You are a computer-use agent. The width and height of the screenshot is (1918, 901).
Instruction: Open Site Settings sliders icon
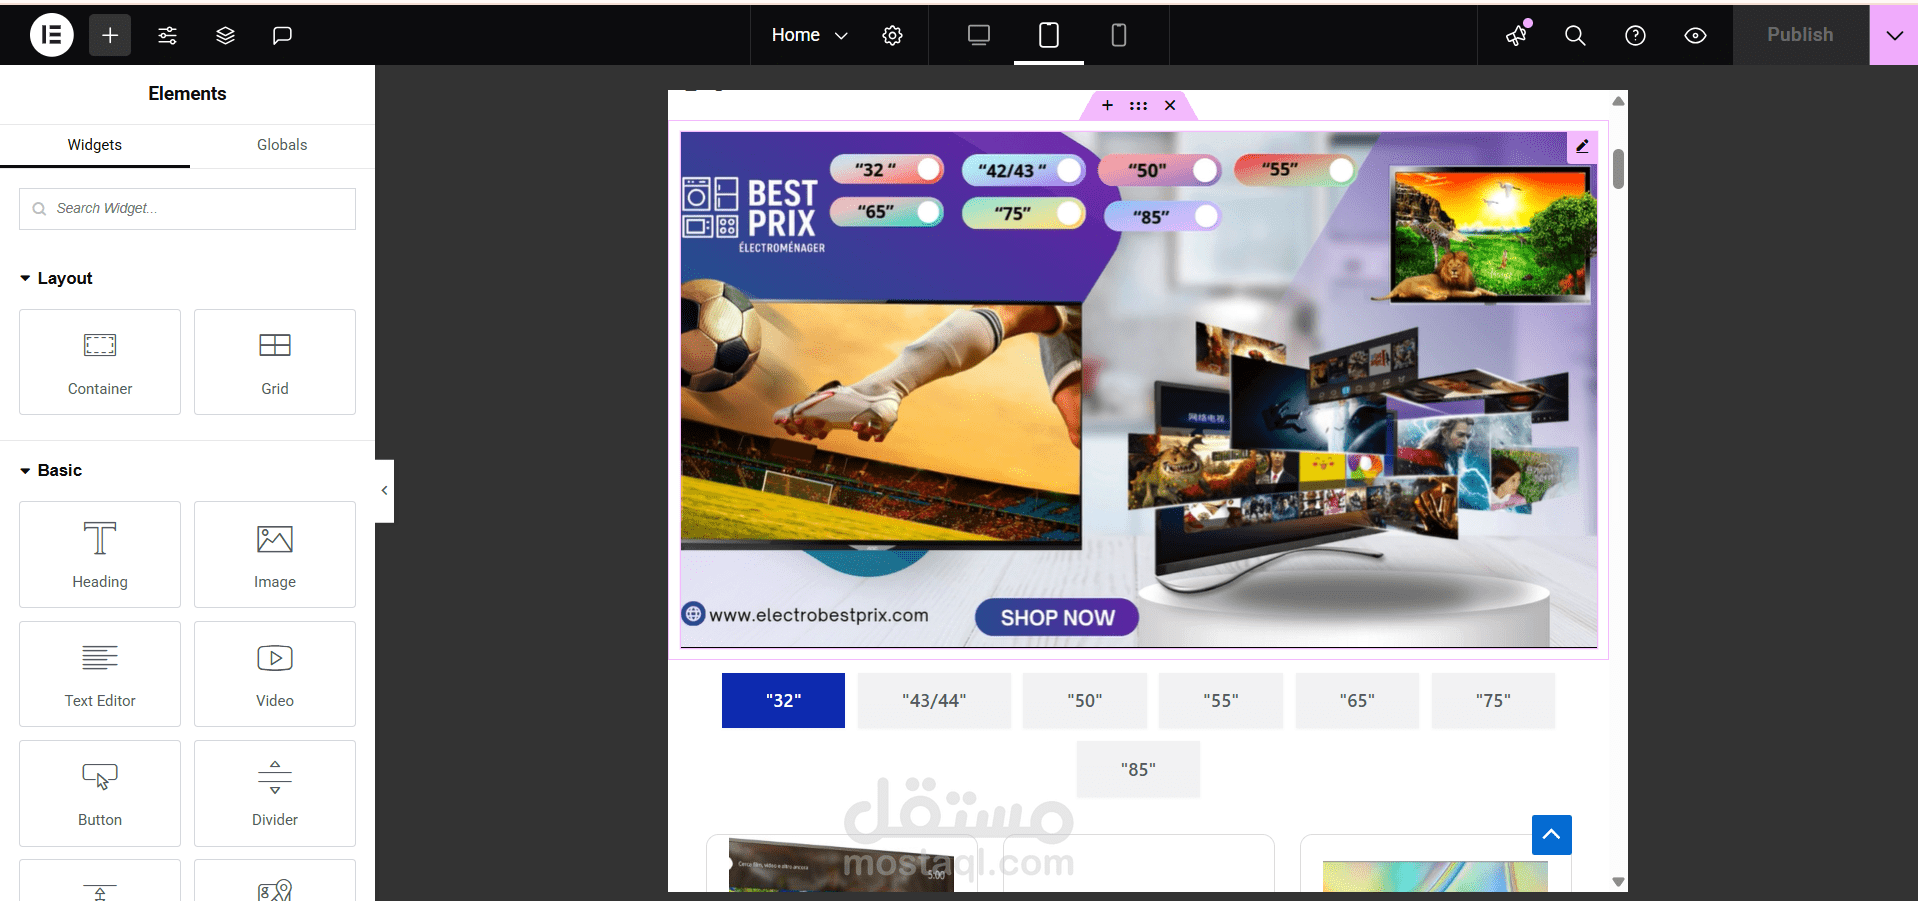(x=168, y=35)
